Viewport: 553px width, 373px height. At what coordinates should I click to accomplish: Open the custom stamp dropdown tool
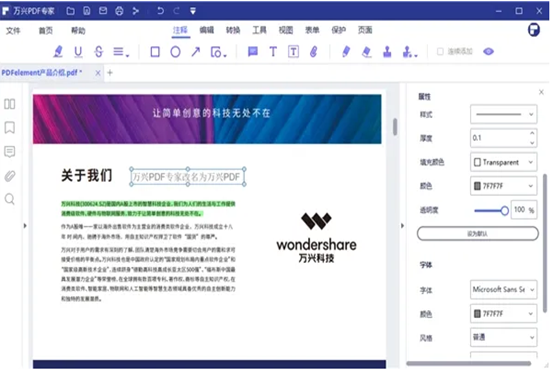[410, 52]
